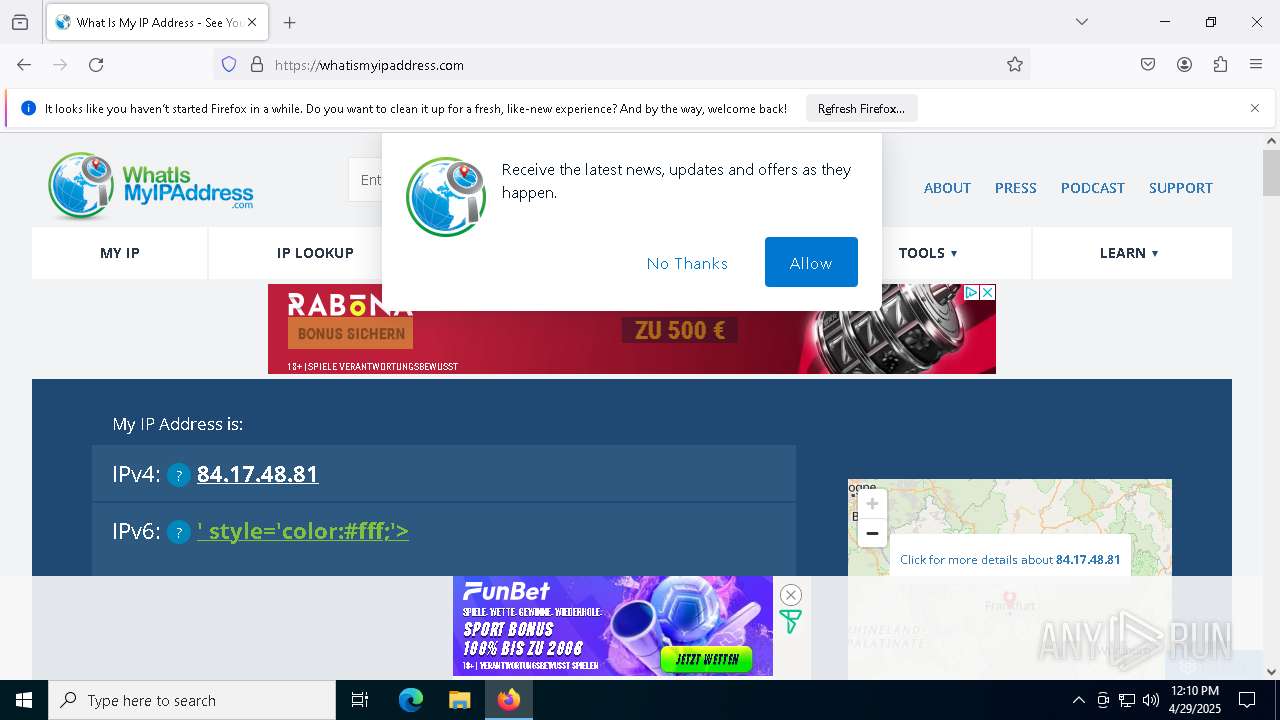Open the extensions puzzle icon
This screenshot has height=720, width=1280.
tap(1220, 65)
